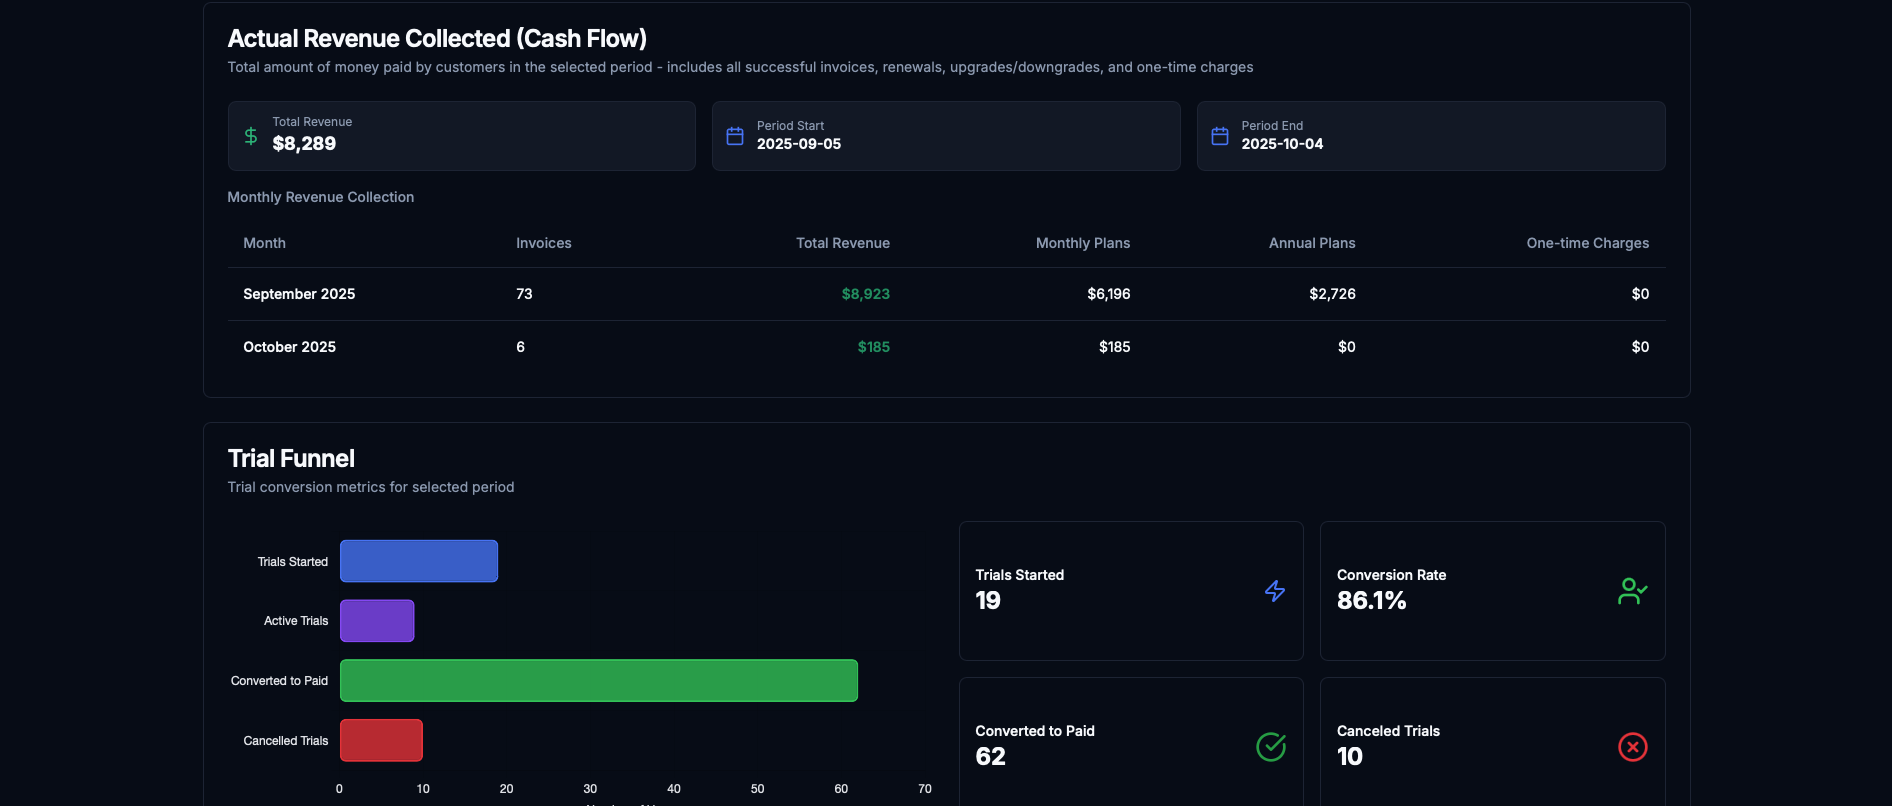The height and width of the screenshot is (806, 1892).
Task: Click the Period Start calendar icon
Action: (x=735, y=136)
